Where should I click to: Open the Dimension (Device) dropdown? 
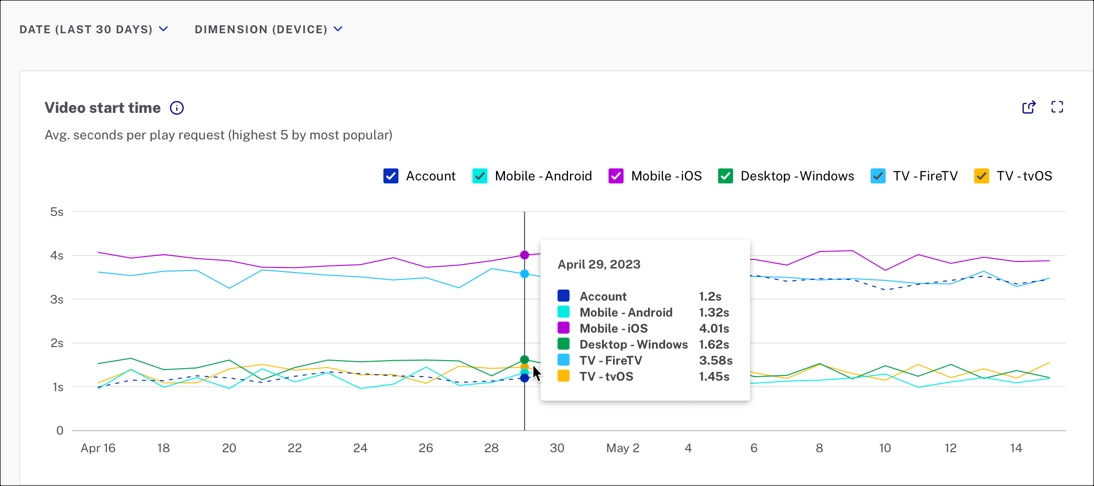(x=261, y=29)
